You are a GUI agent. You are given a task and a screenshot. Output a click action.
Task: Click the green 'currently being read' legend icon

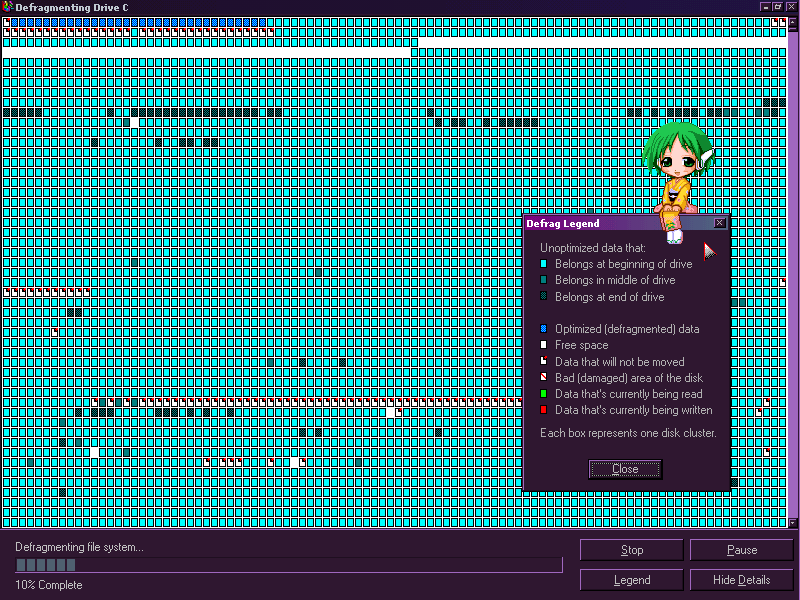click(543, 394)
